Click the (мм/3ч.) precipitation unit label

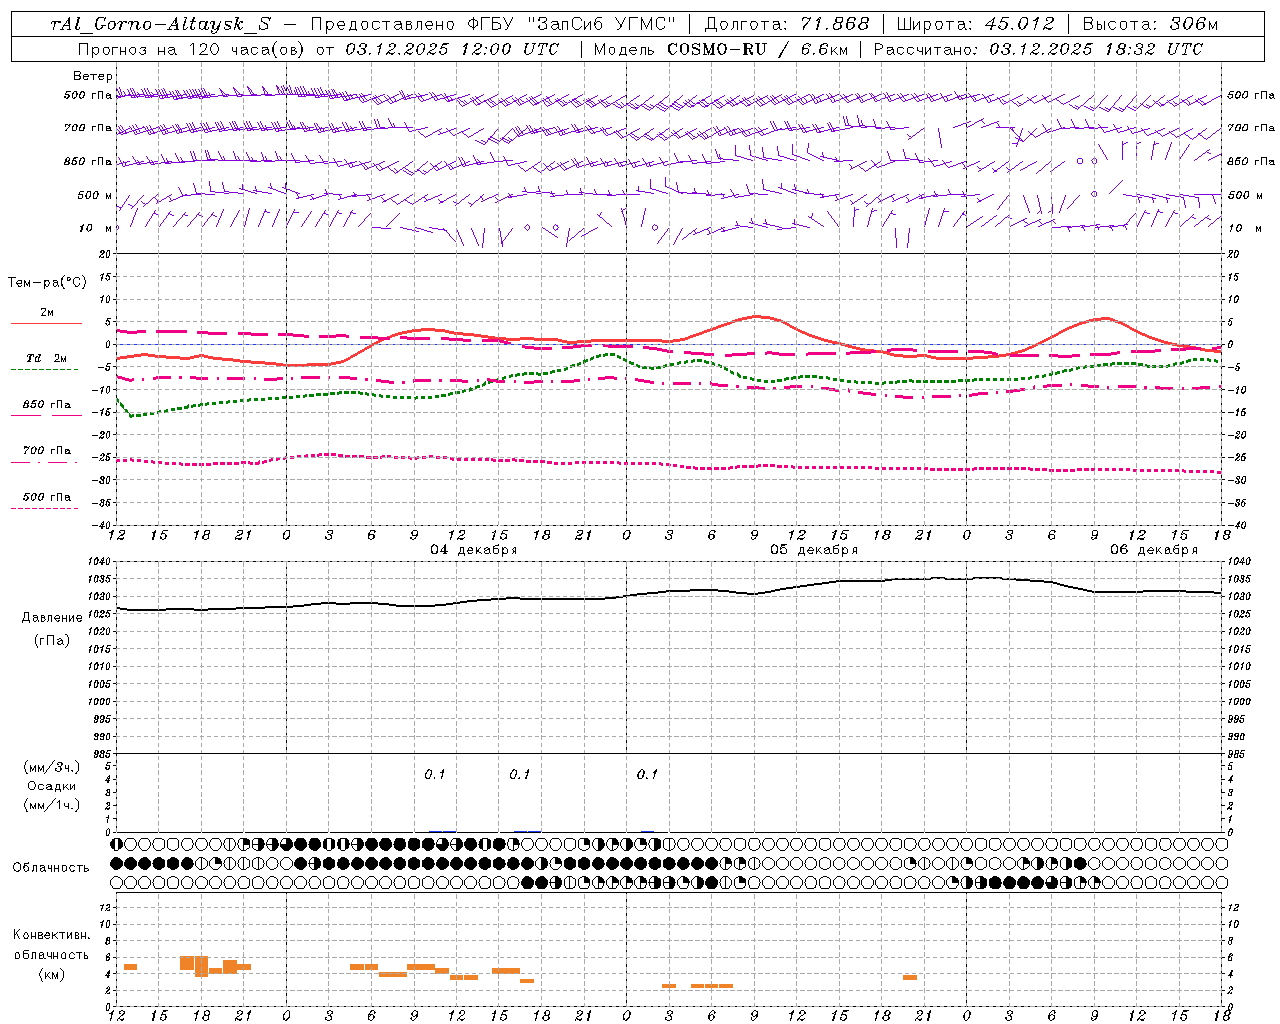(52, 767)
